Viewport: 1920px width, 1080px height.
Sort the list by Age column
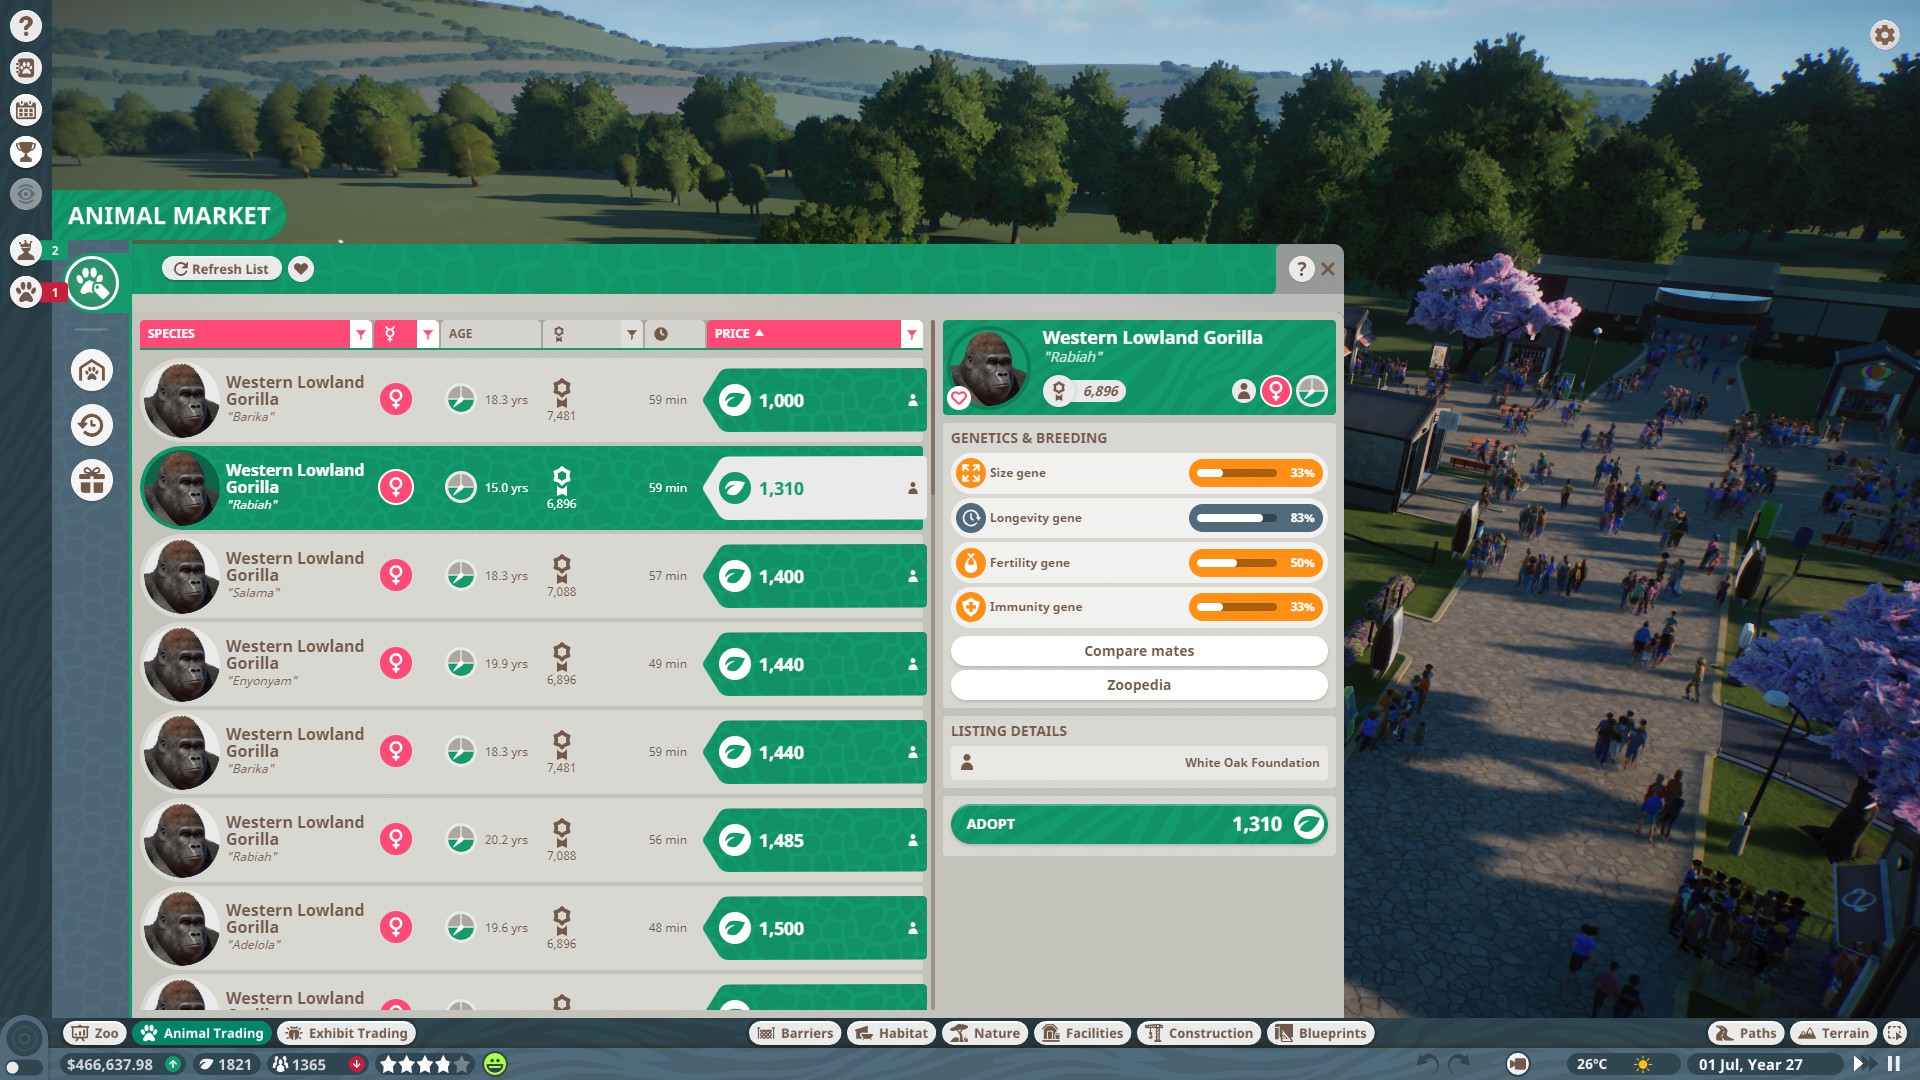click(x=489, y=334)
